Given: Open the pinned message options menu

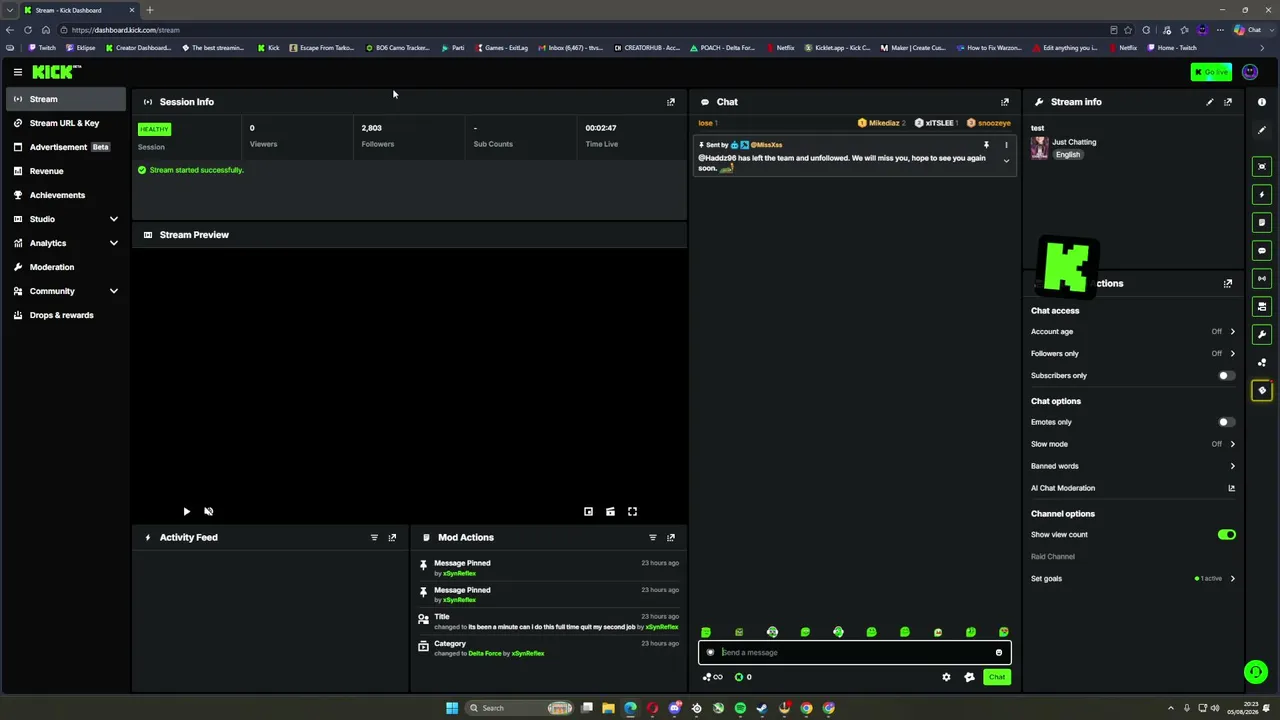Looking at the screenshot, I should [1006, 145].
